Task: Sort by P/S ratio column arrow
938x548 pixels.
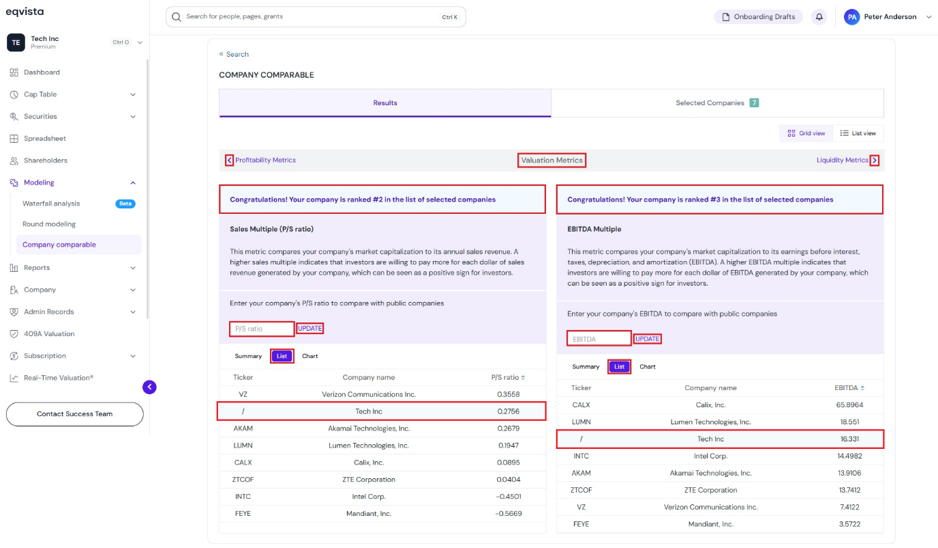Action: (523, 377)
